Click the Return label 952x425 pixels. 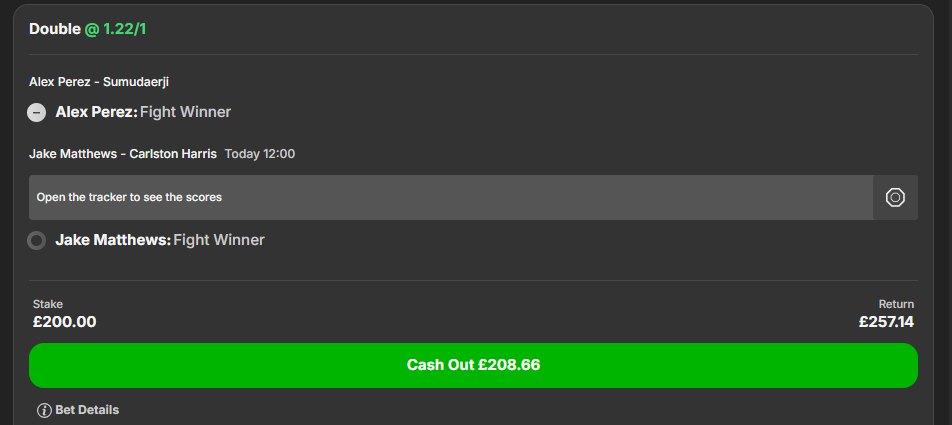coord(896,304)
